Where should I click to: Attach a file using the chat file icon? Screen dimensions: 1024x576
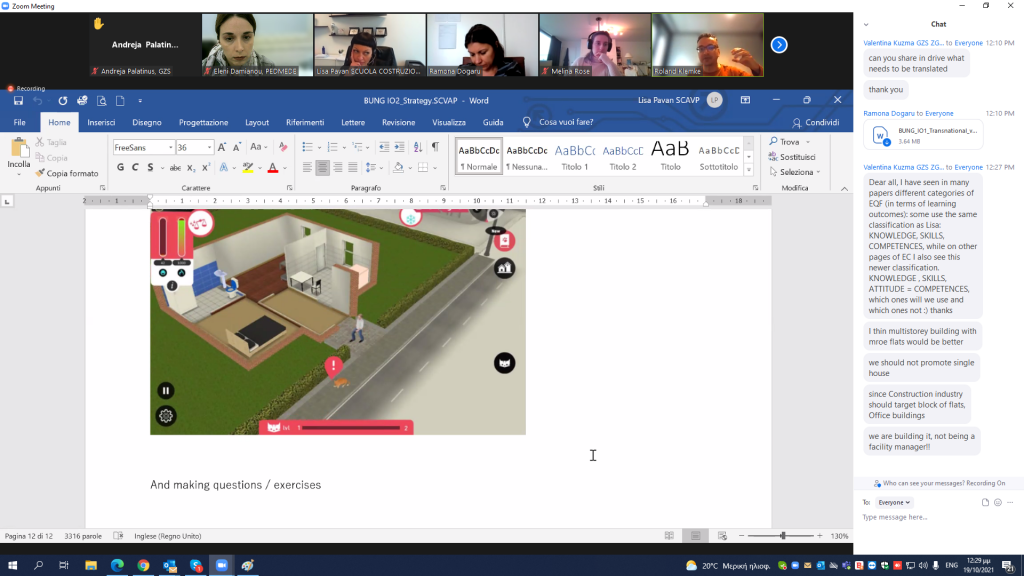[x=985, y=502]
